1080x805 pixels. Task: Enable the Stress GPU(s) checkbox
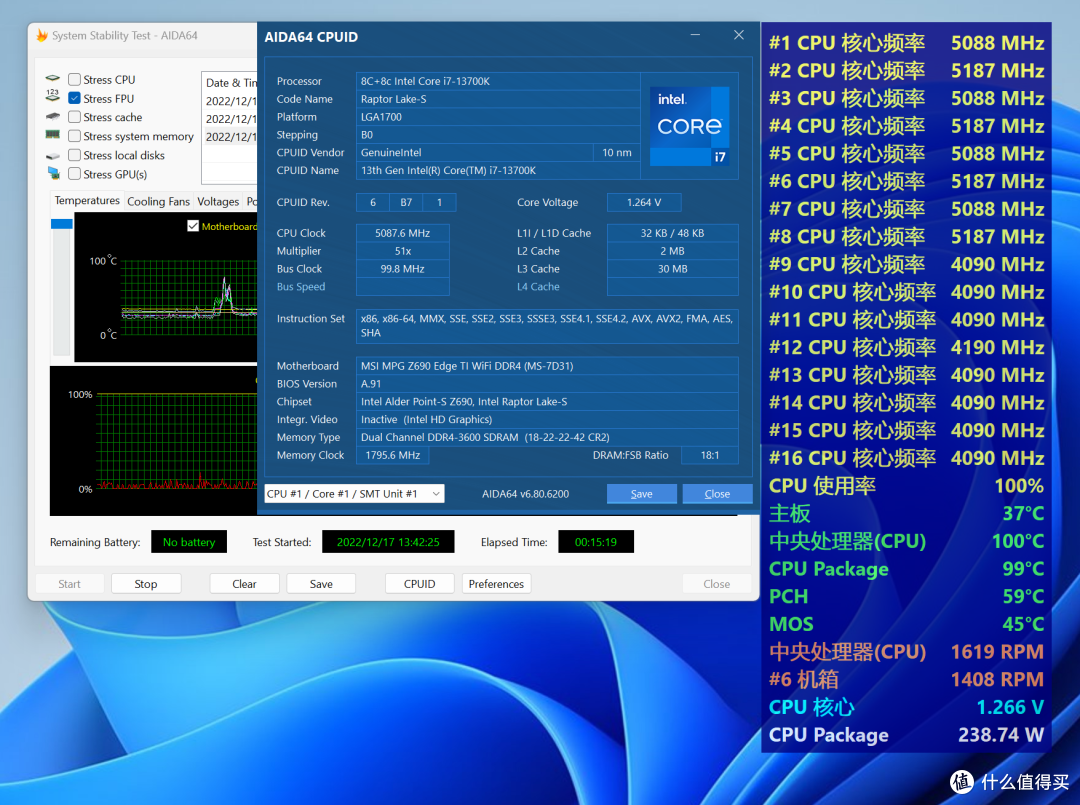click(x=74, y=174)
